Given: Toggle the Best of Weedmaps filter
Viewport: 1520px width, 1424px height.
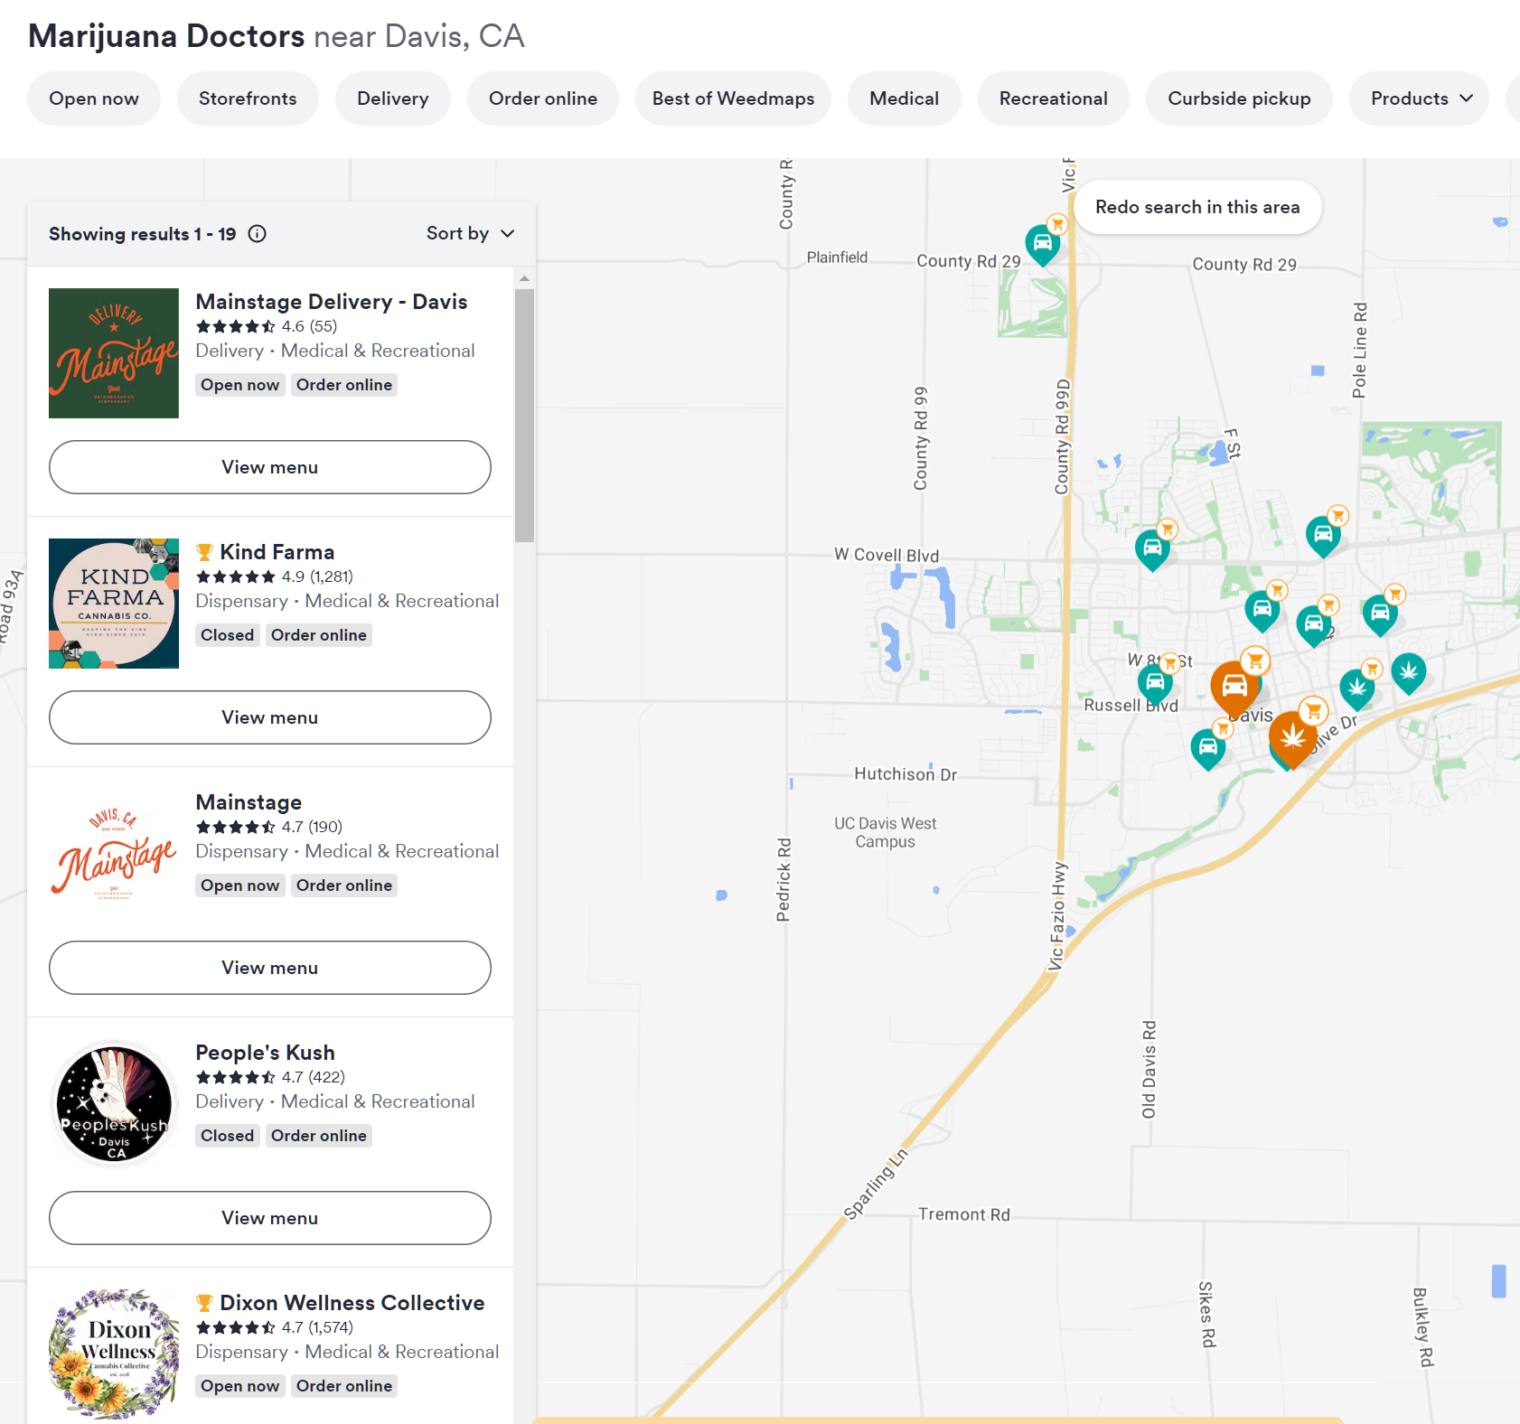Looking at the screenshot, I should click(733, 98).
